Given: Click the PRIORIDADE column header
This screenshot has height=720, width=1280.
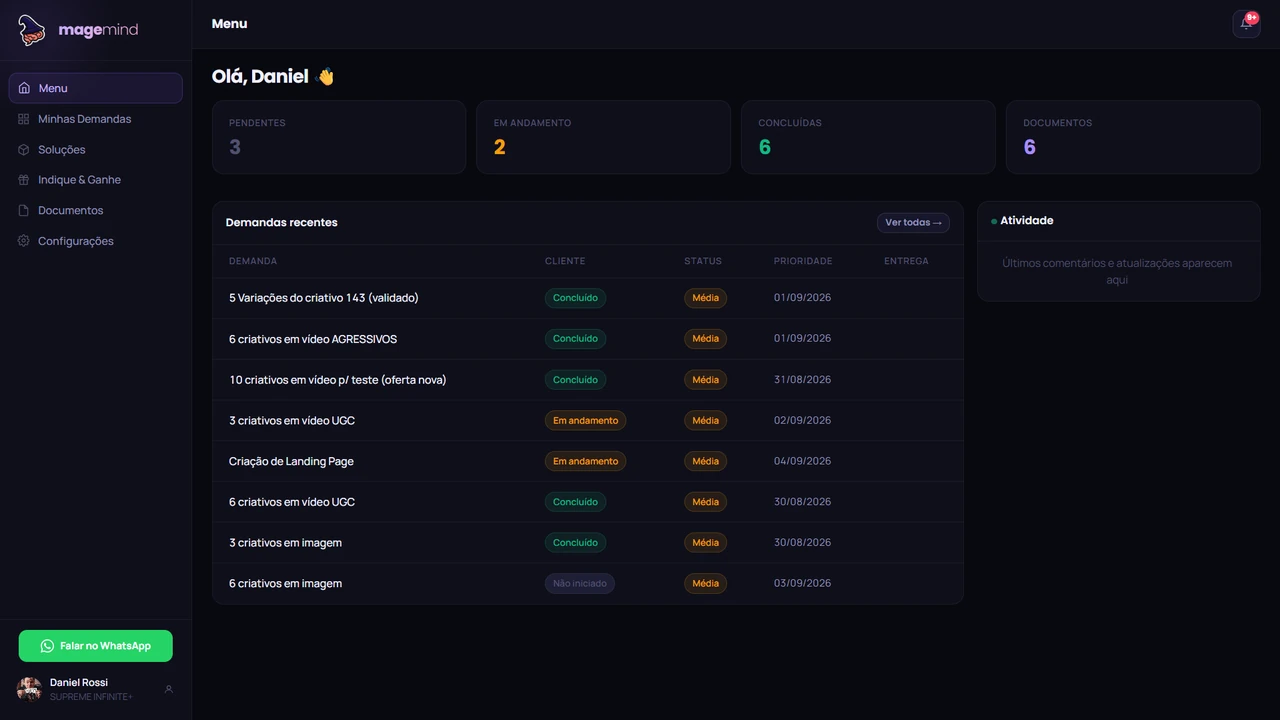Looking at the screenshot, I should pos(803,261).
